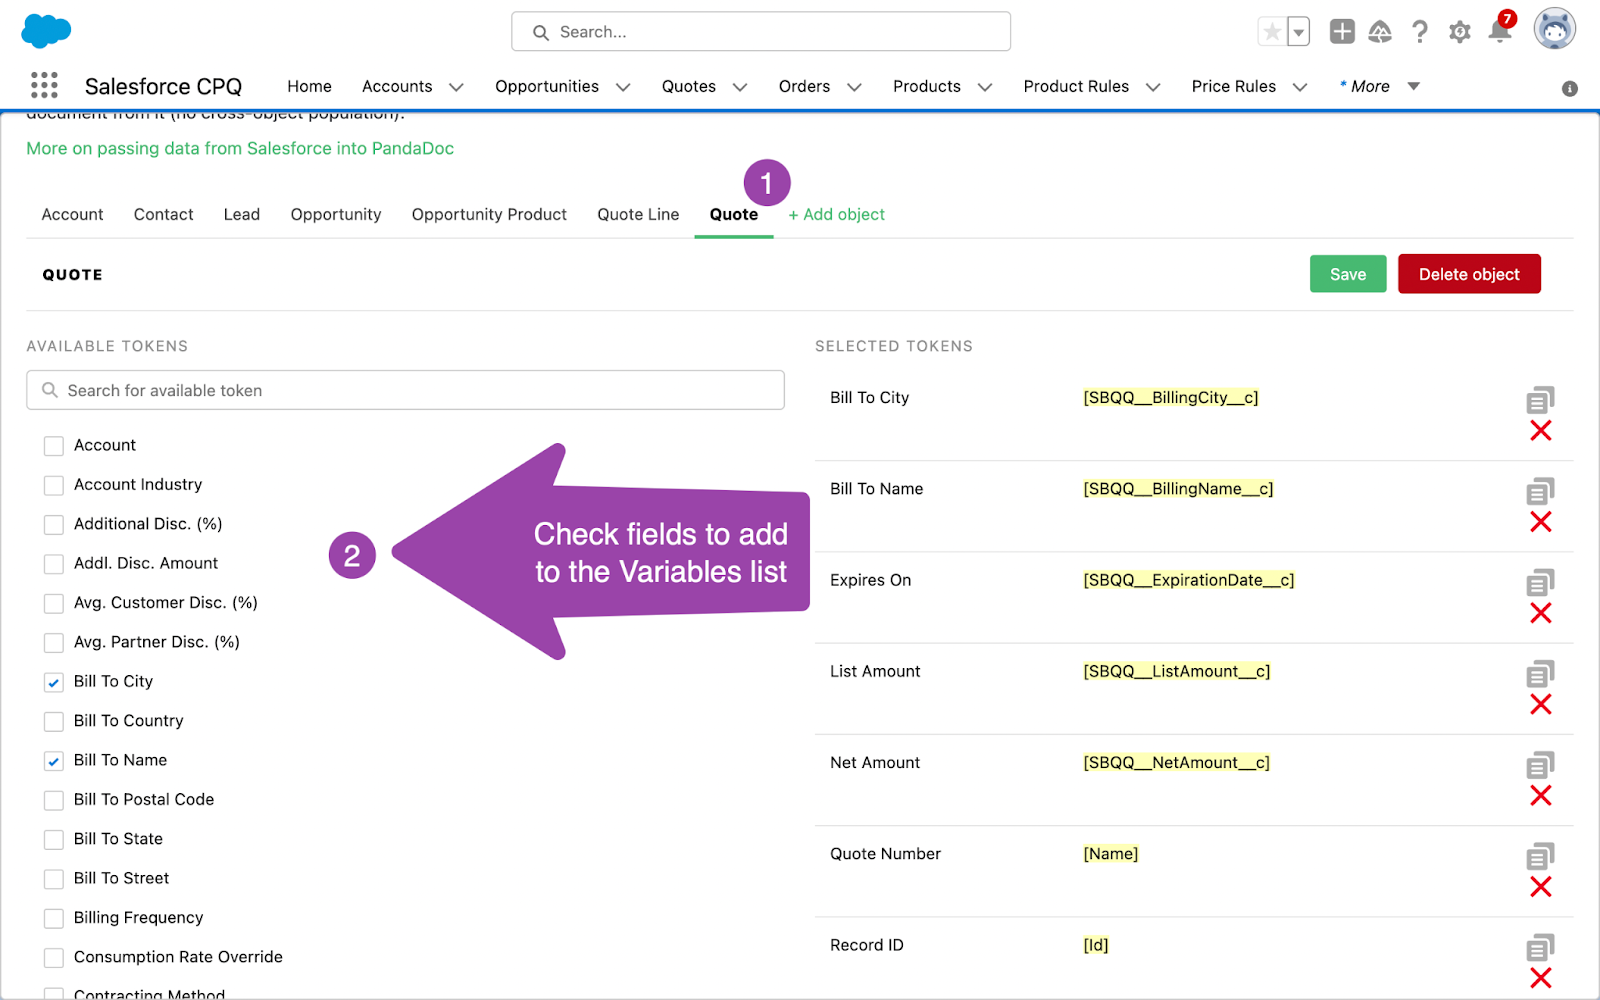Open the Help question mark icon
The height and width of the screenshot is (1000, 1600).
point(1420,32)
